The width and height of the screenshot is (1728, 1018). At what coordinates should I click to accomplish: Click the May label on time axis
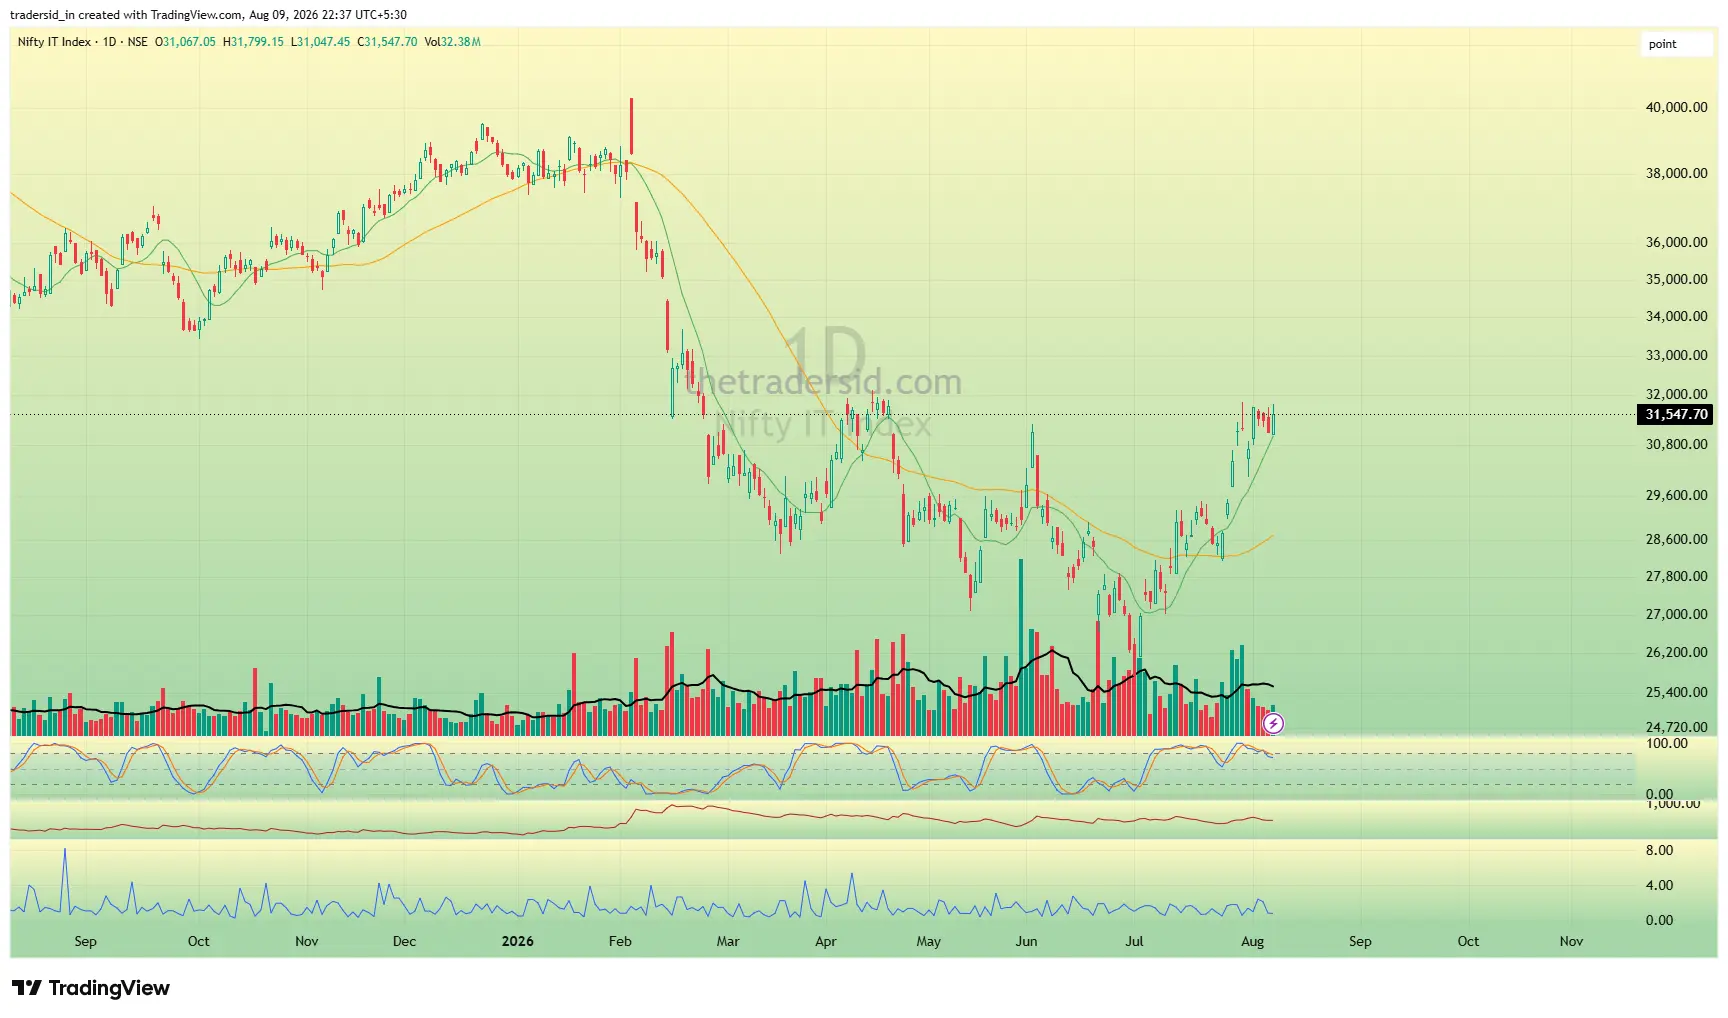tap(928, 941)
